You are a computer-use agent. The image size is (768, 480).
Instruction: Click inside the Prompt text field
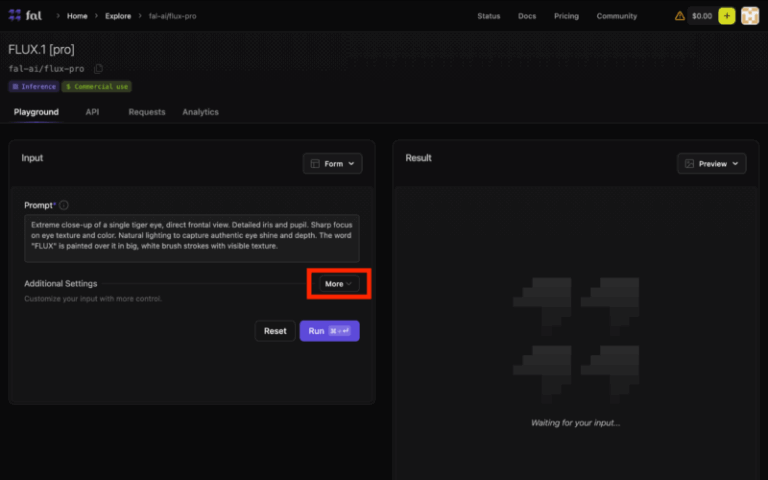click(x=191, y=238)
